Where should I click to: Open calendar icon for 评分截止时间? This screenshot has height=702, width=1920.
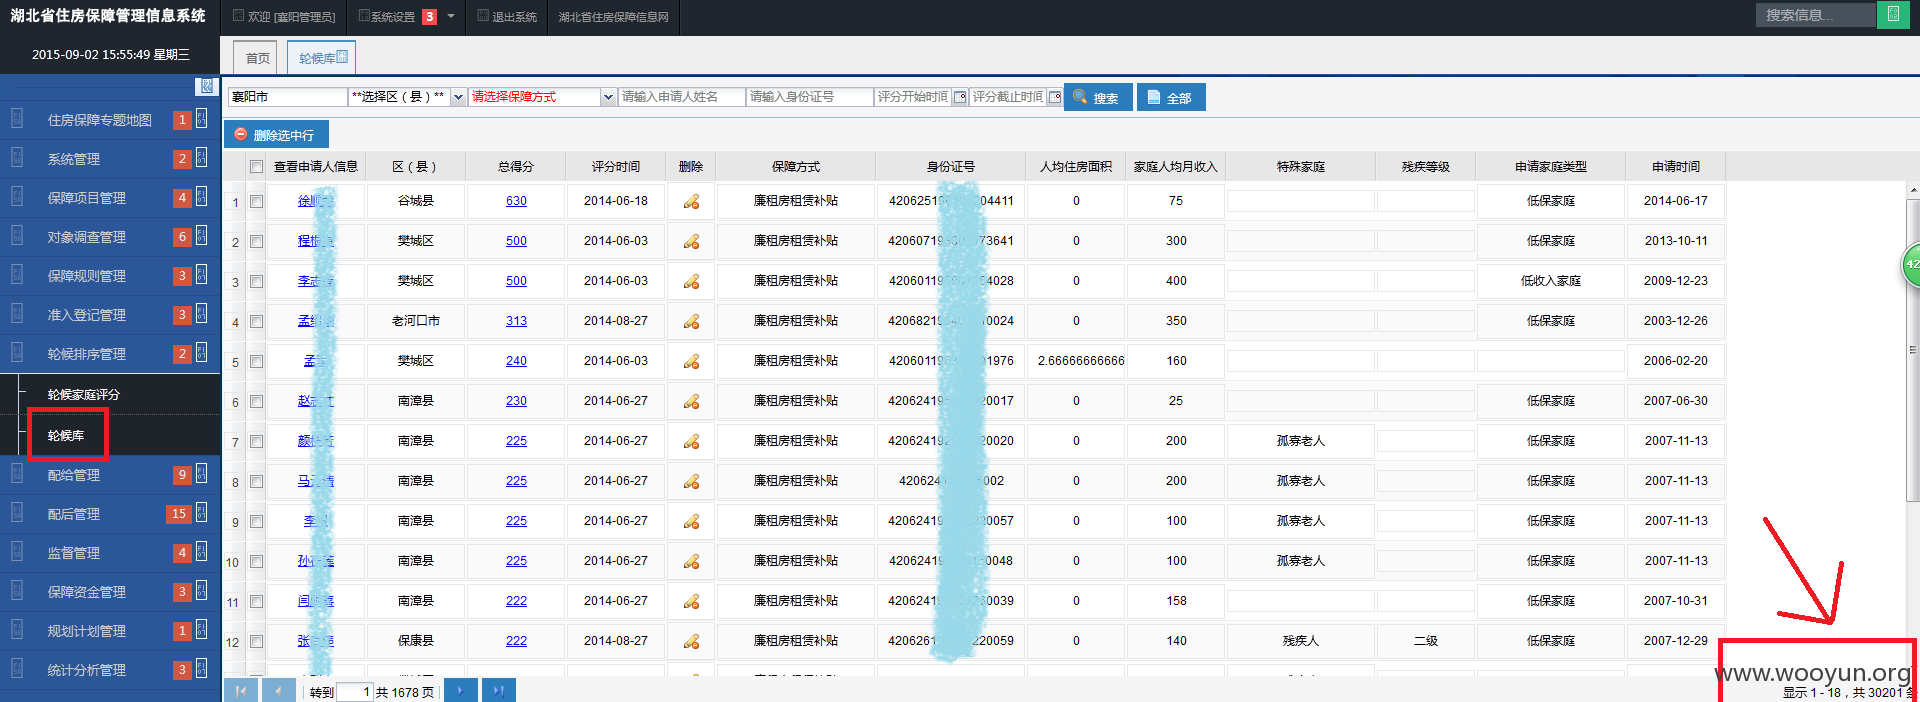pyautogui.click(x=1054, y=97)
